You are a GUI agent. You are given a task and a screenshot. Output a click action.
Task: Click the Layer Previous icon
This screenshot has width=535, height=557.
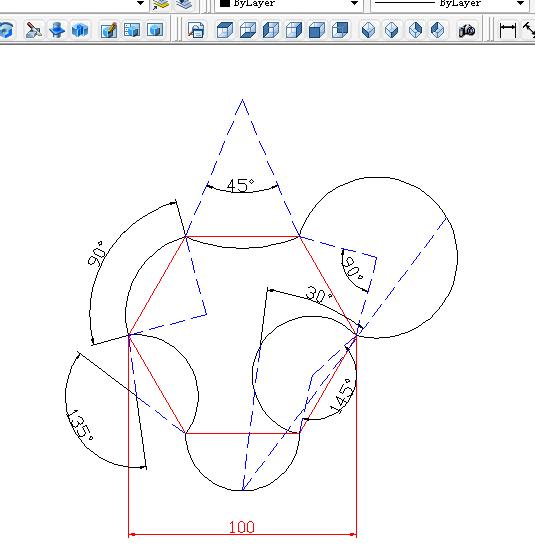184,4
